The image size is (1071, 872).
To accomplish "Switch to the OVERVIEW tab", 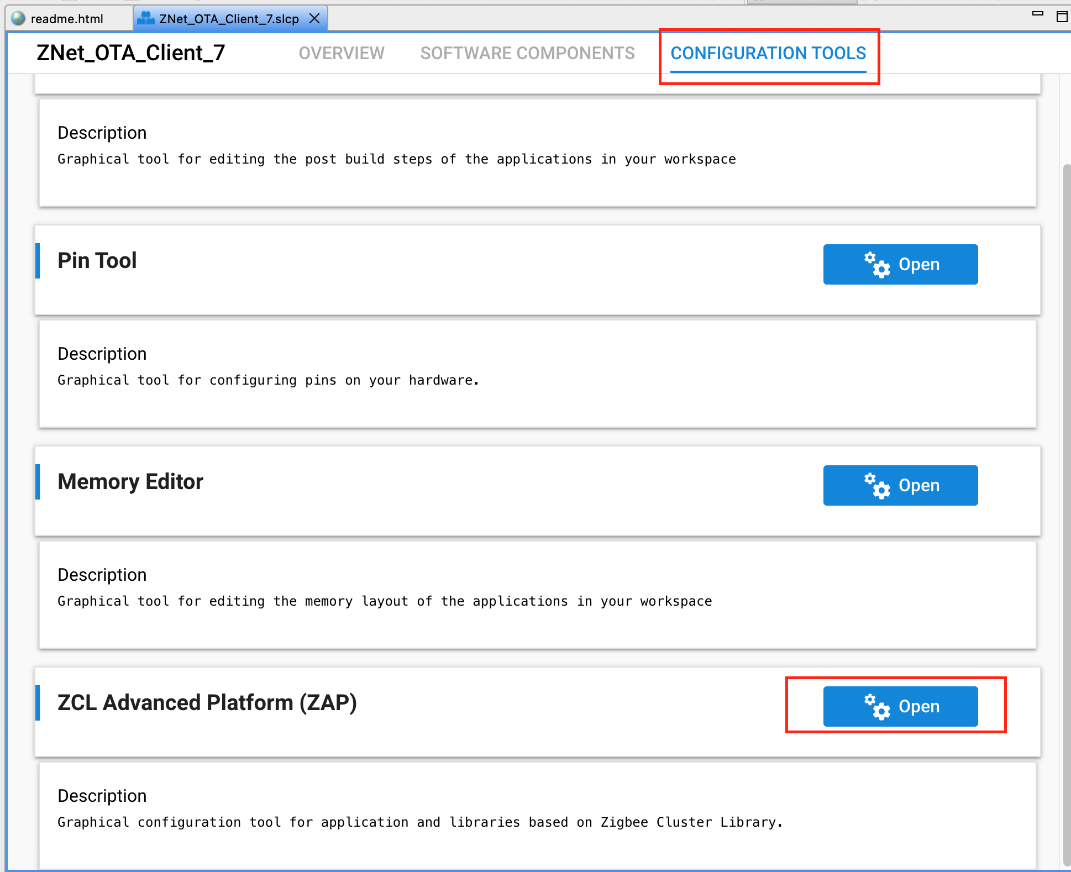I will pyautogui.click(x=341, y=53).
